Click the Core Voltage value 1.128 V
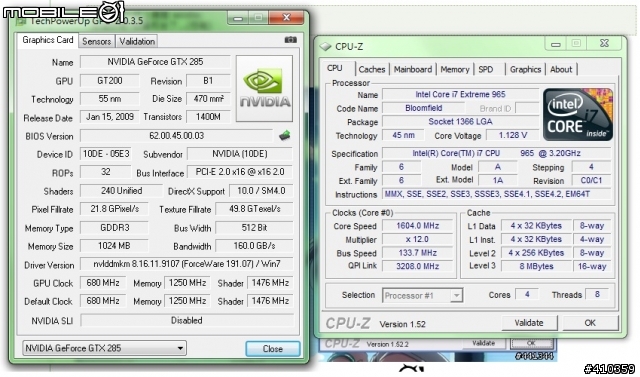 coord(513,135)
